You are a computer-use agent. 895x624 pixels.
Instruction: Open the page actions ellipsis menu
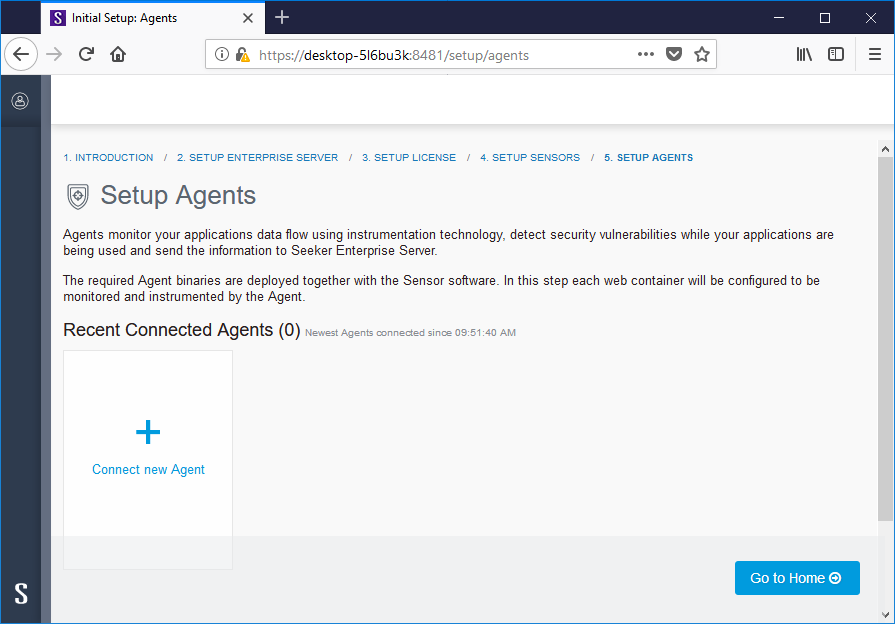[x=645, y=54]
